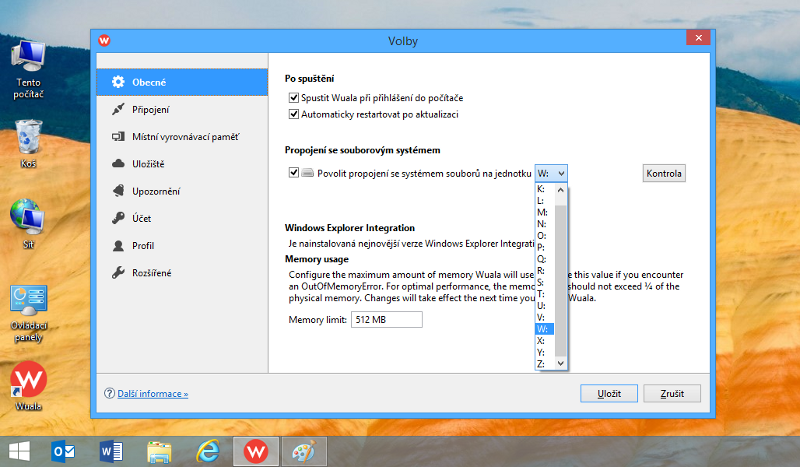Open Wuala desktop shortcut icon

pos(28,381)
